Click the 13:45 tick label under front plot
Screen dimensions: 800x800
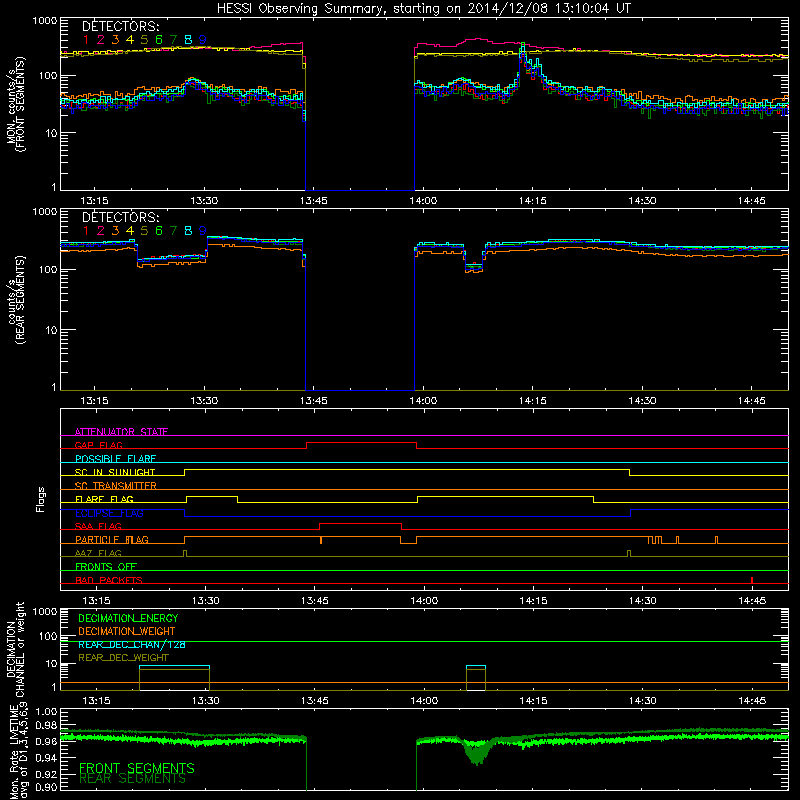click(313, 201)
